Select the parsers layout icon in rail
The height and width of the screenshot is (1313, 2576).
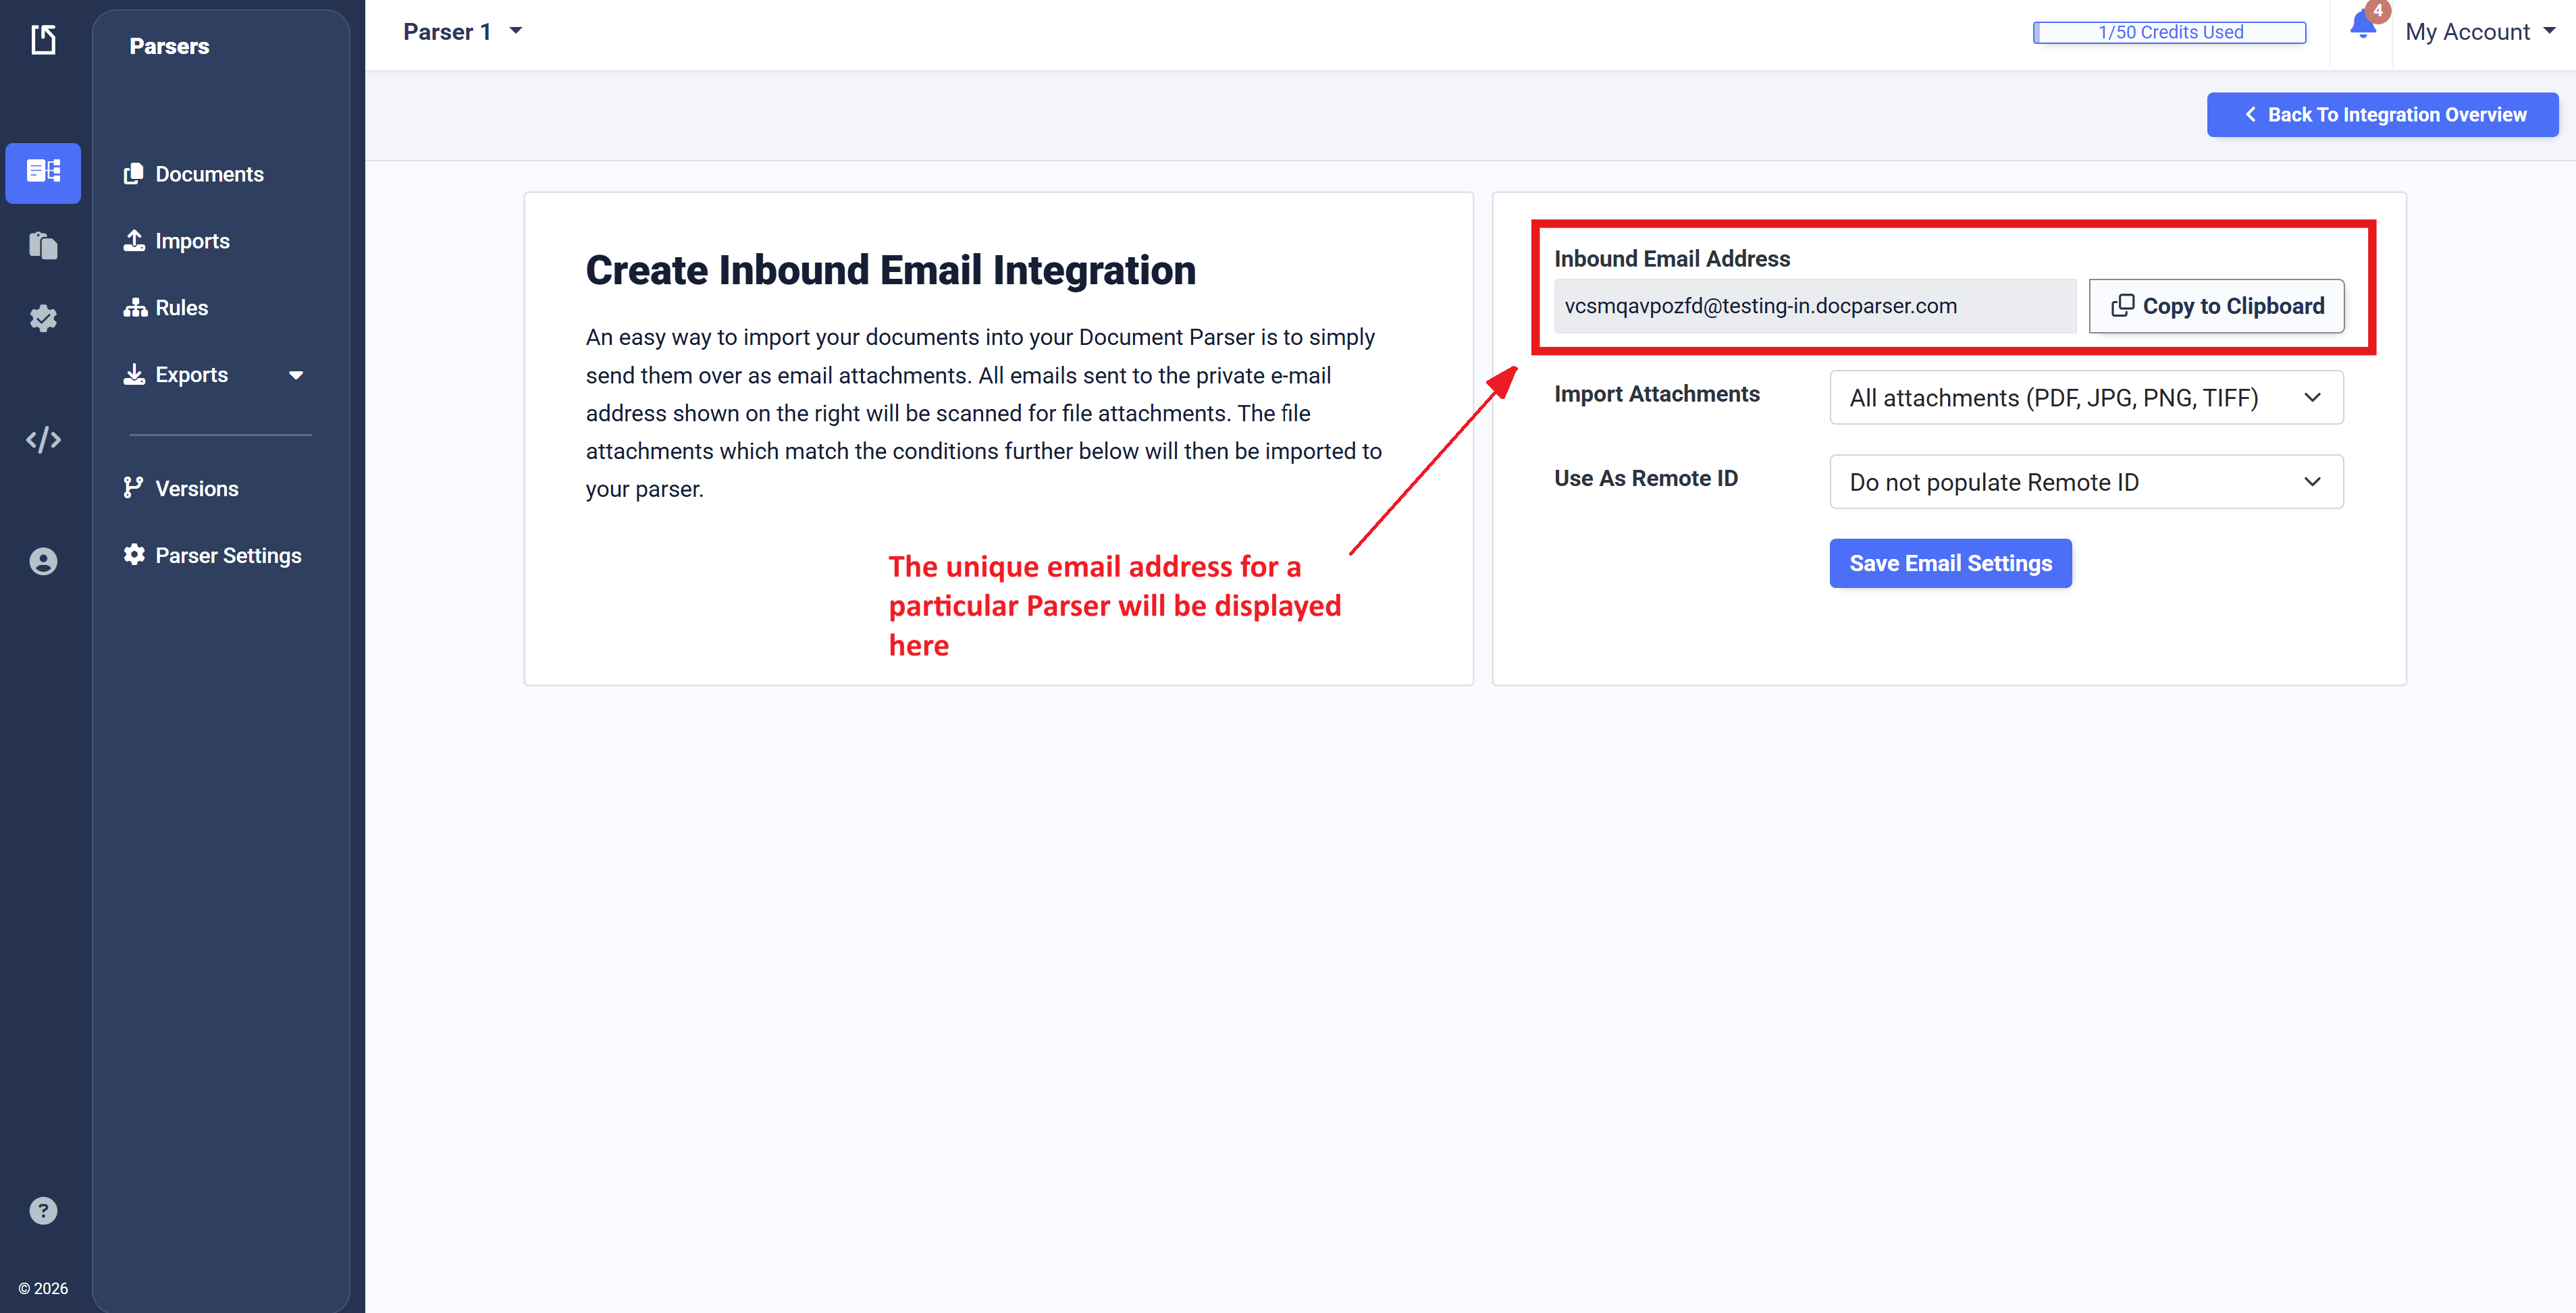(x=43, y=172)
